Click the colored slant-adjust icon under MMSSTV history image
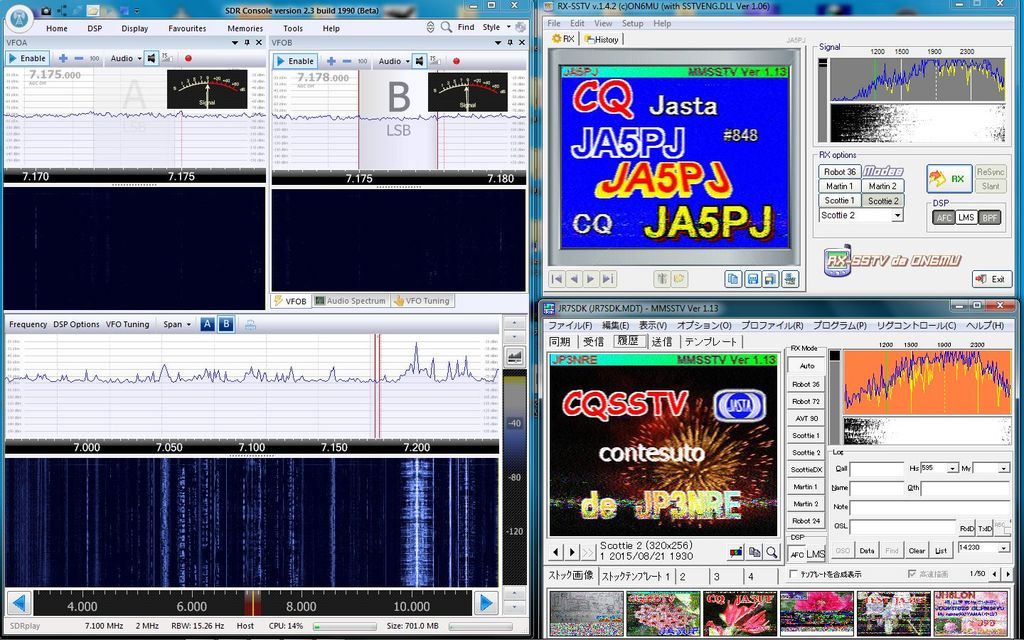The width and height of the screenshot is (1024, 640). (736, 552)
